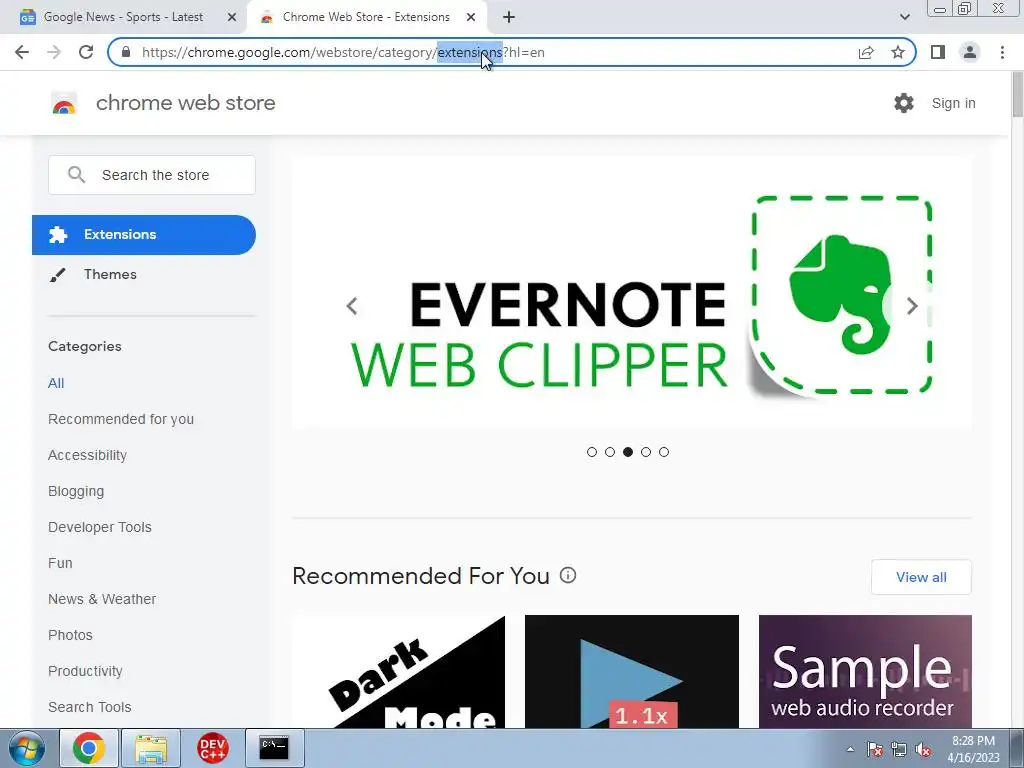Choose the News & Weather category

click(102, 599)
